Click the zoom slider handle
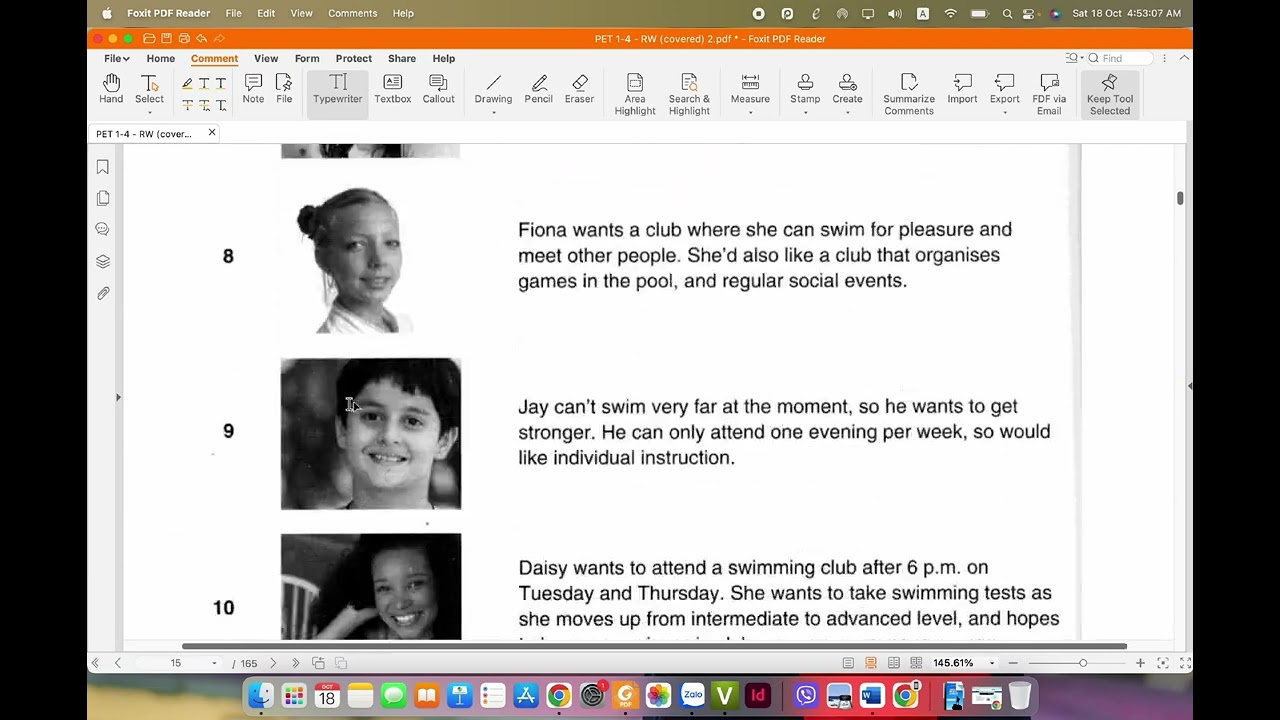 1082,663
